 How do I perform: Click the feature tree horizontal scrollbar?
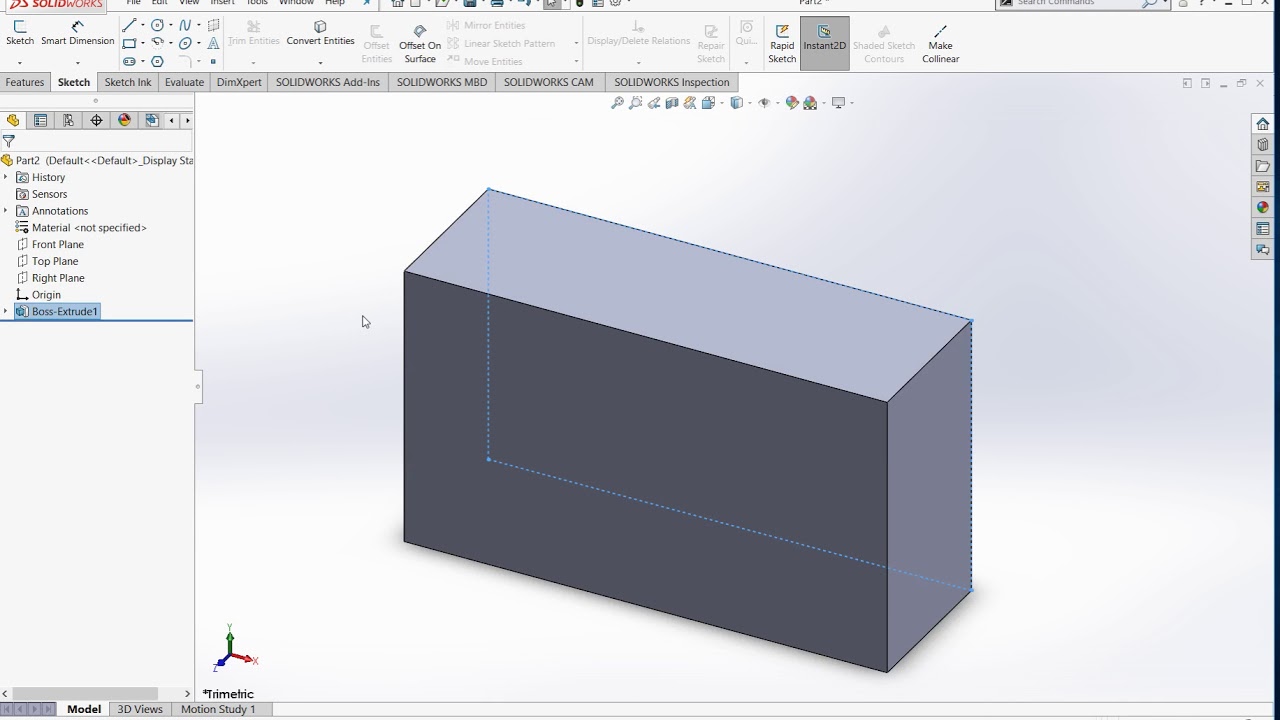pos(84,693)
